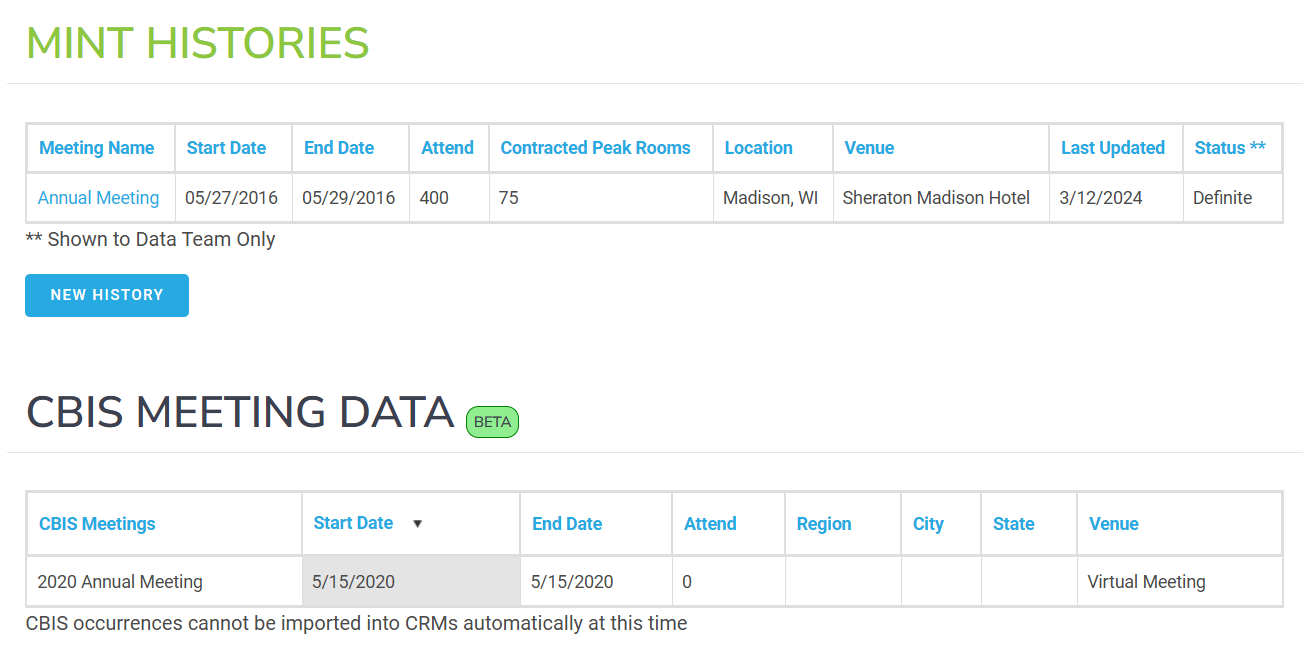Sort by Last Updated column

tap(1112, 148)
